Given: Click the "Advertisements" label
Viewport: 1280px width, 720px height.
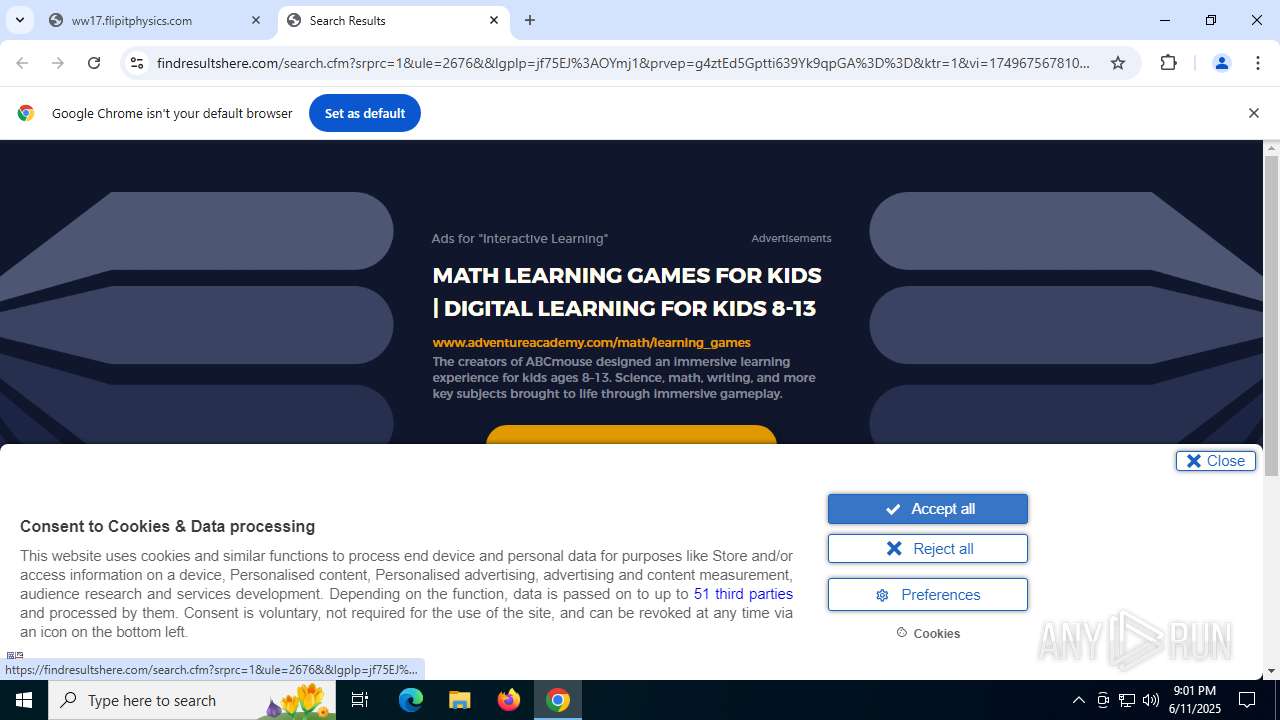Looking at the screenshot, I should click(791, 238).
